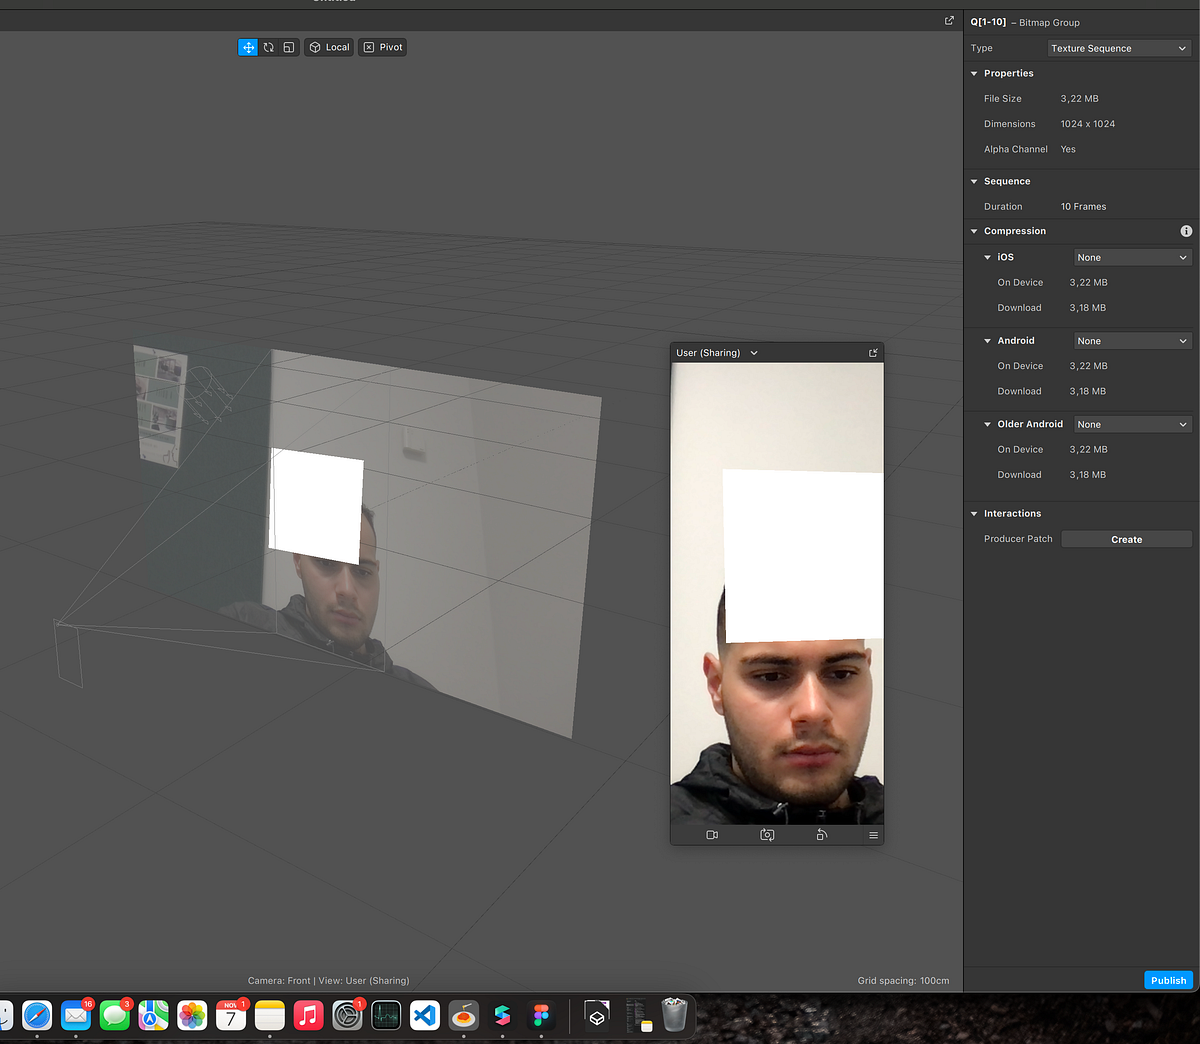Open the iOS compression dropdown

[1132, 257]
